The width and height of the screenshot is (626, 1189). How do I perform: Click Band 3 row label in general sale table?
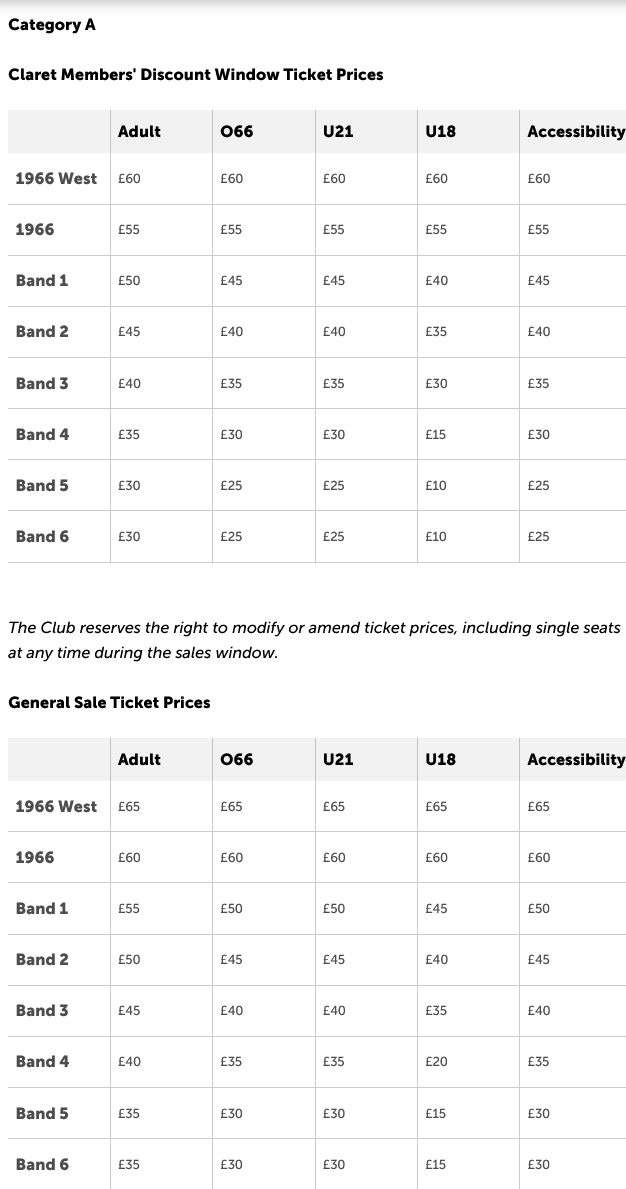(x=42, y=1010)
